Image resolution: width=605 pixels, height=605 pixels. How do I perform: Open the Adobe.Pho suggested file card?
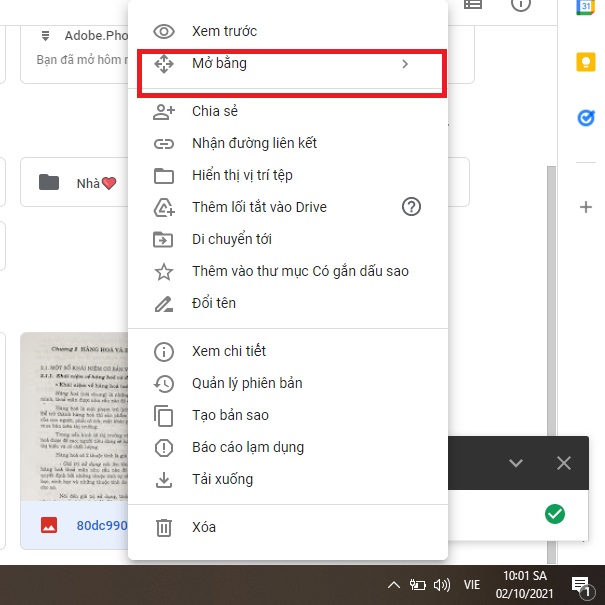point(74,54)
